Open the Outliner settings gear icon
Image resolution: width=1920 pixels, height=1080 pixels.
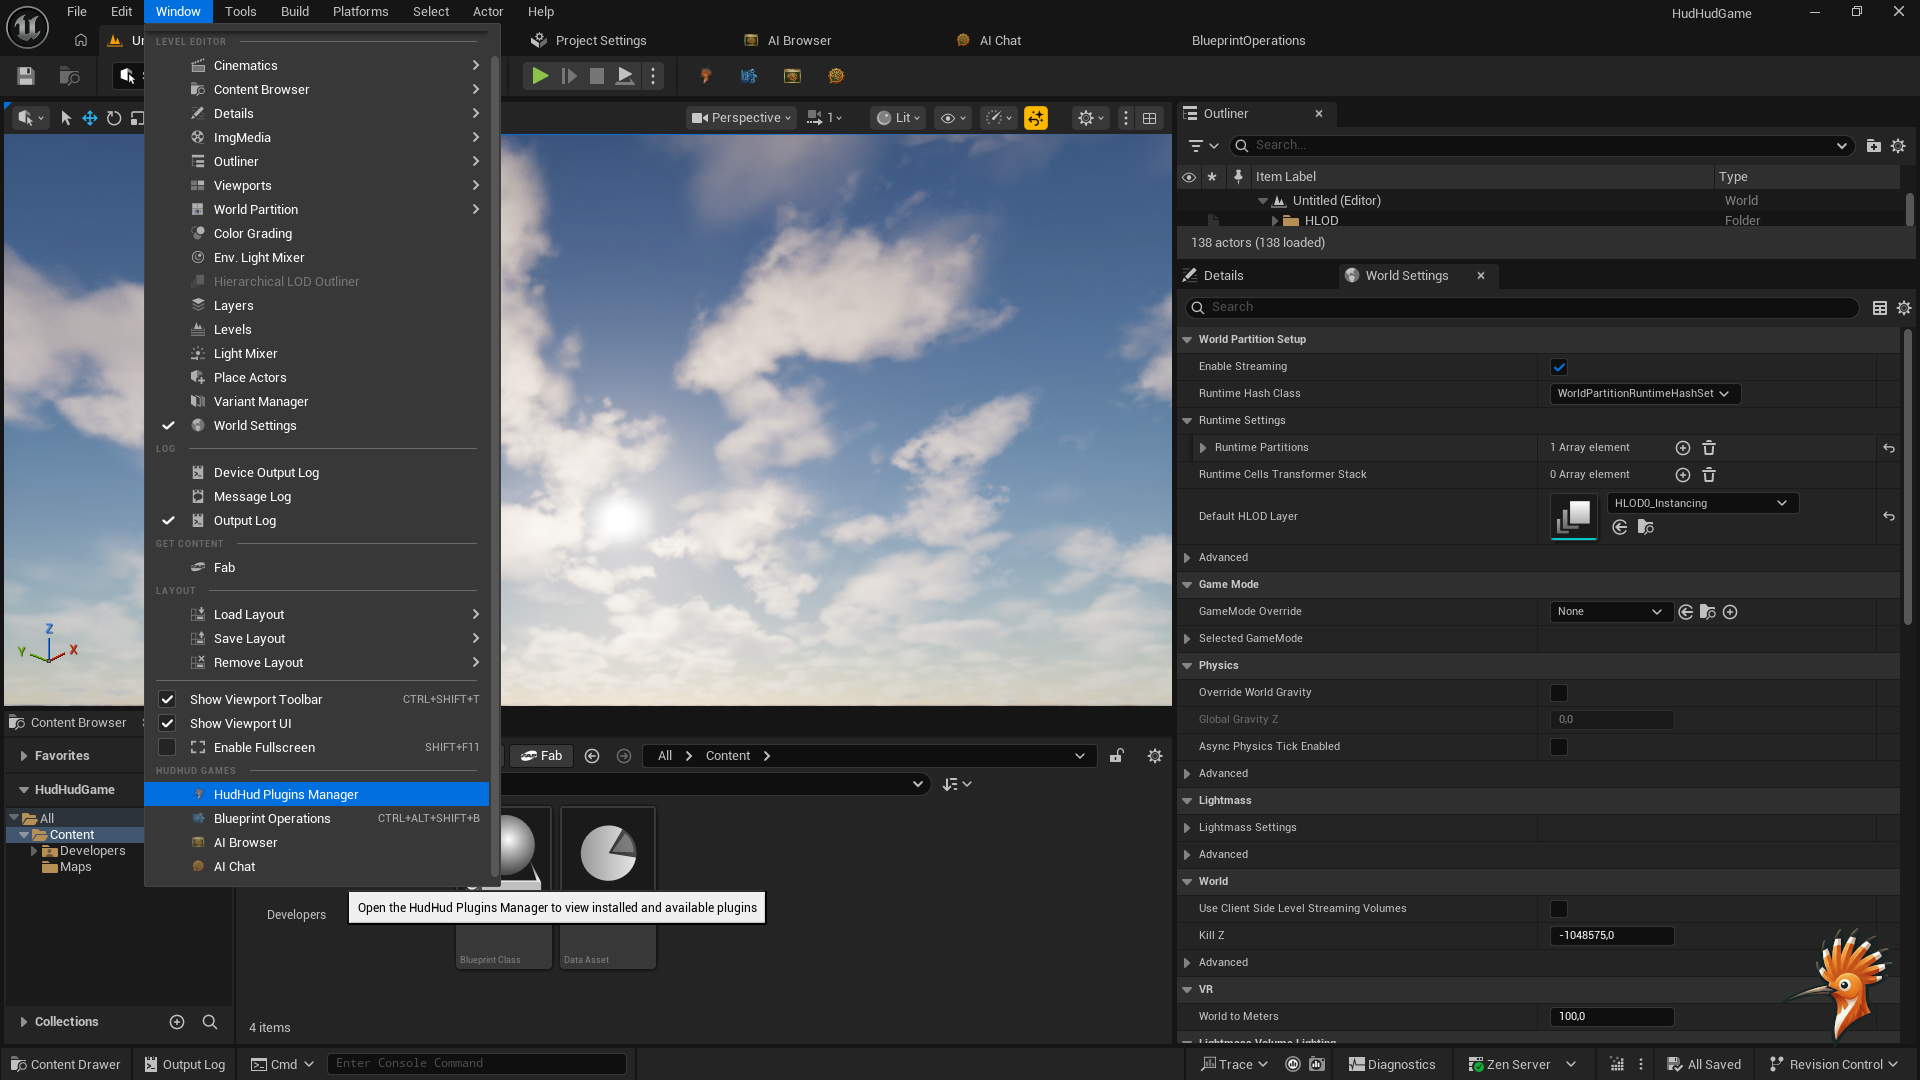[1898, 146]
